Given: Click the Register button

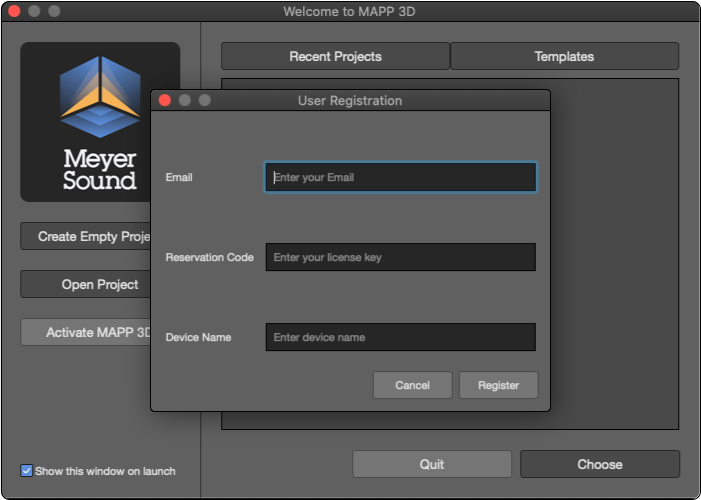Looking at the screenshot, I should coord(498,385).
